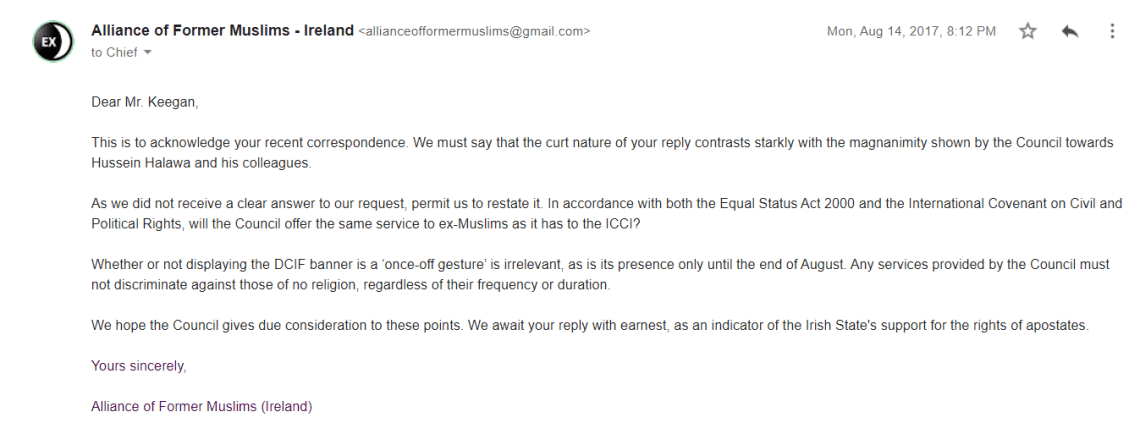1140x434 pixels.
Task: Click sender name Alliance of Former Muslims - Ireland
Action: 222,31
